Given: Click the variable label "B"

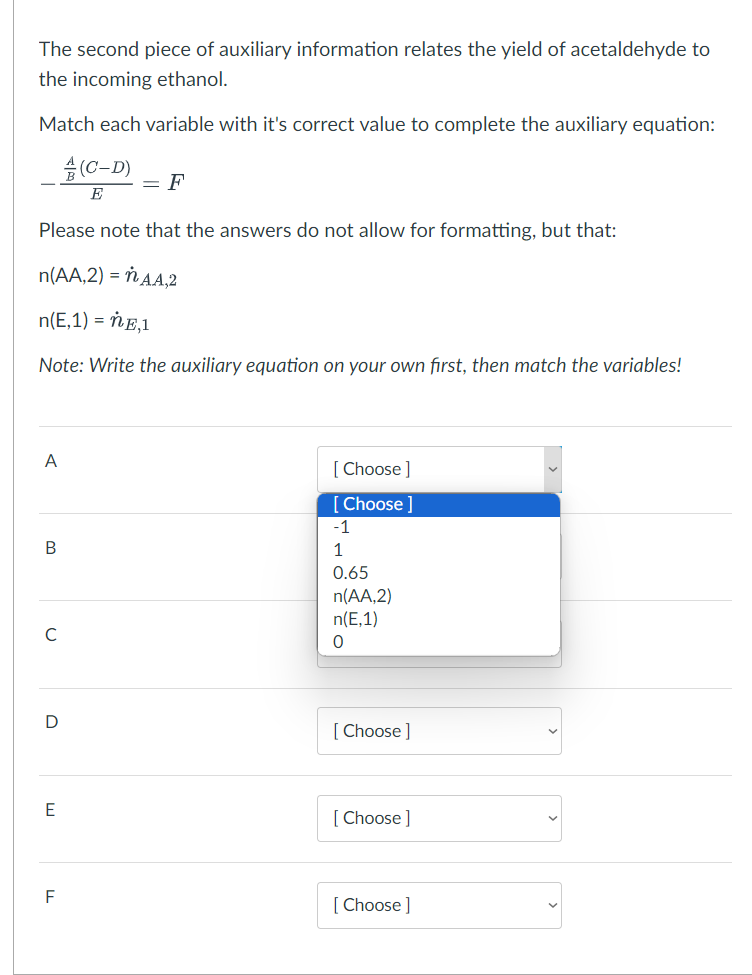Looking at the screenshot, I should (x=50, y=548).
